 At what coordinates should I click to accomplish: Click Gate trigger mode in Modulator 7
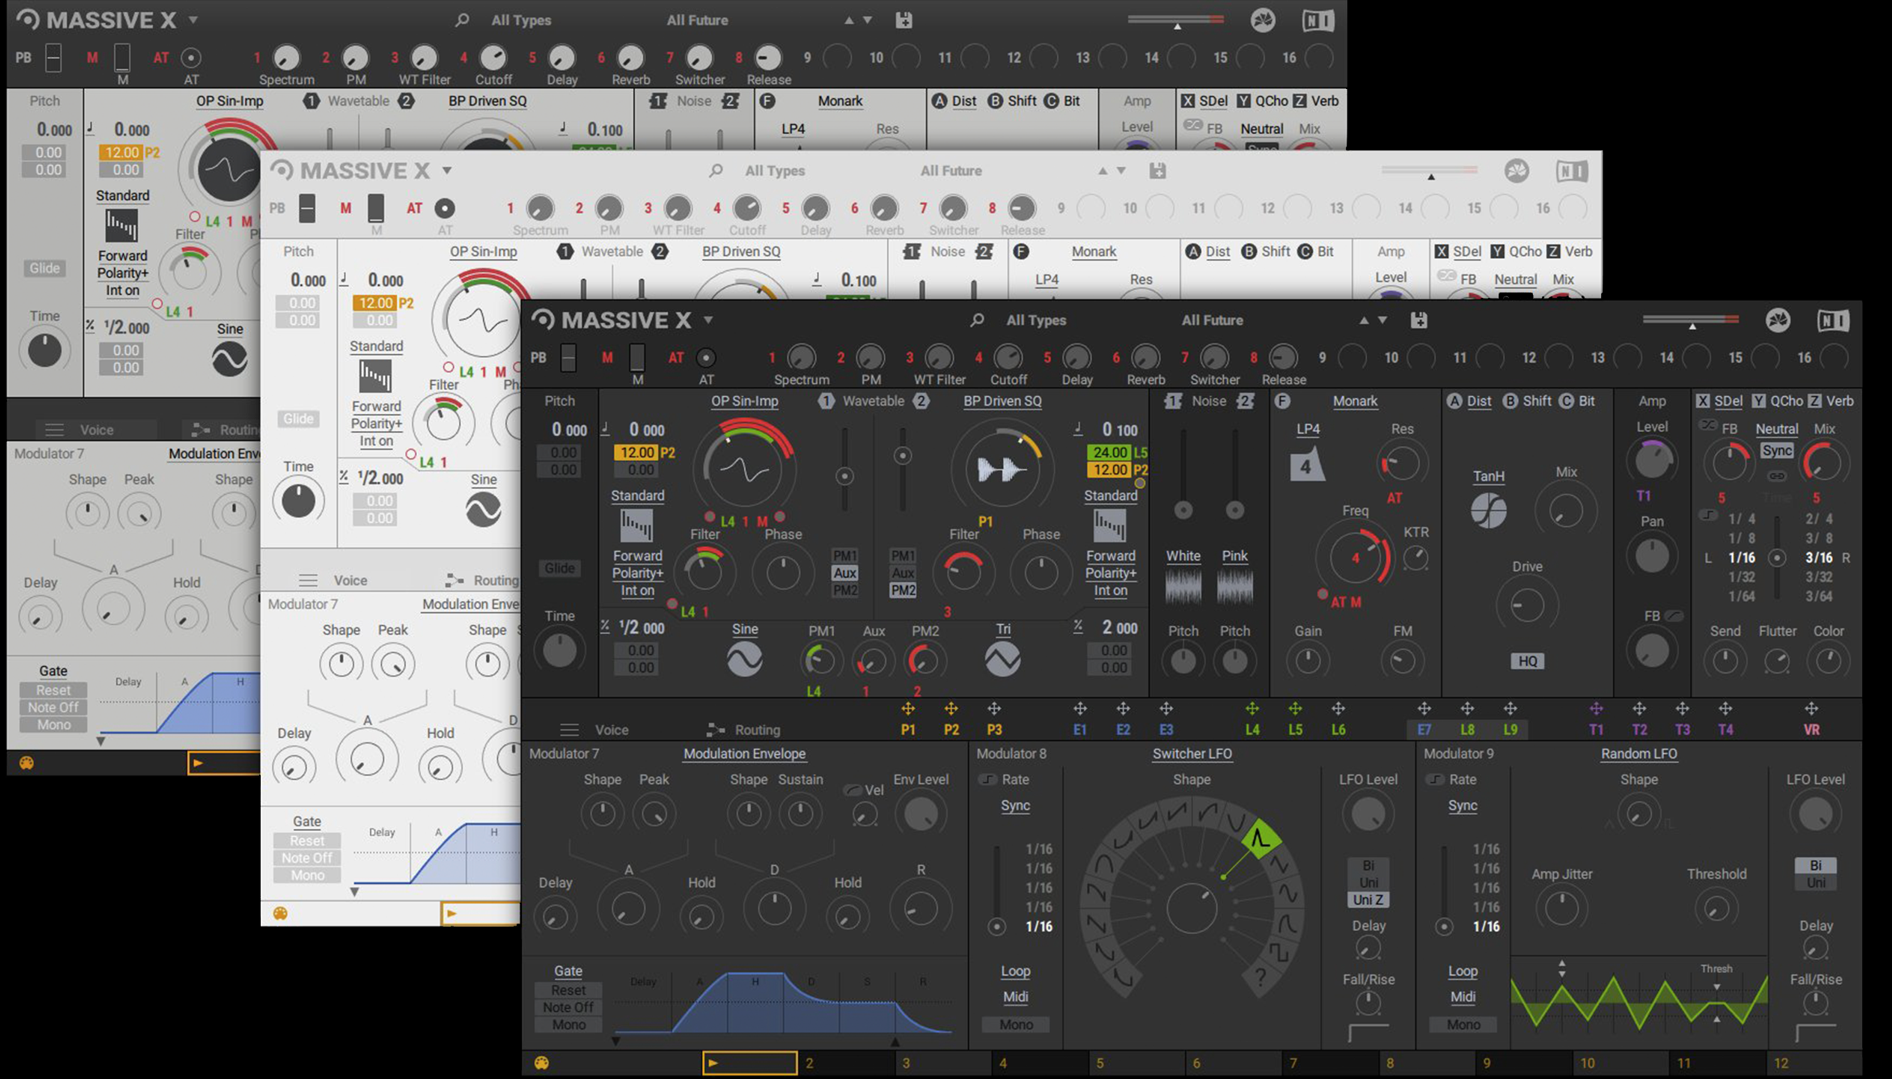pyautogui.click(x=568, y=971)
